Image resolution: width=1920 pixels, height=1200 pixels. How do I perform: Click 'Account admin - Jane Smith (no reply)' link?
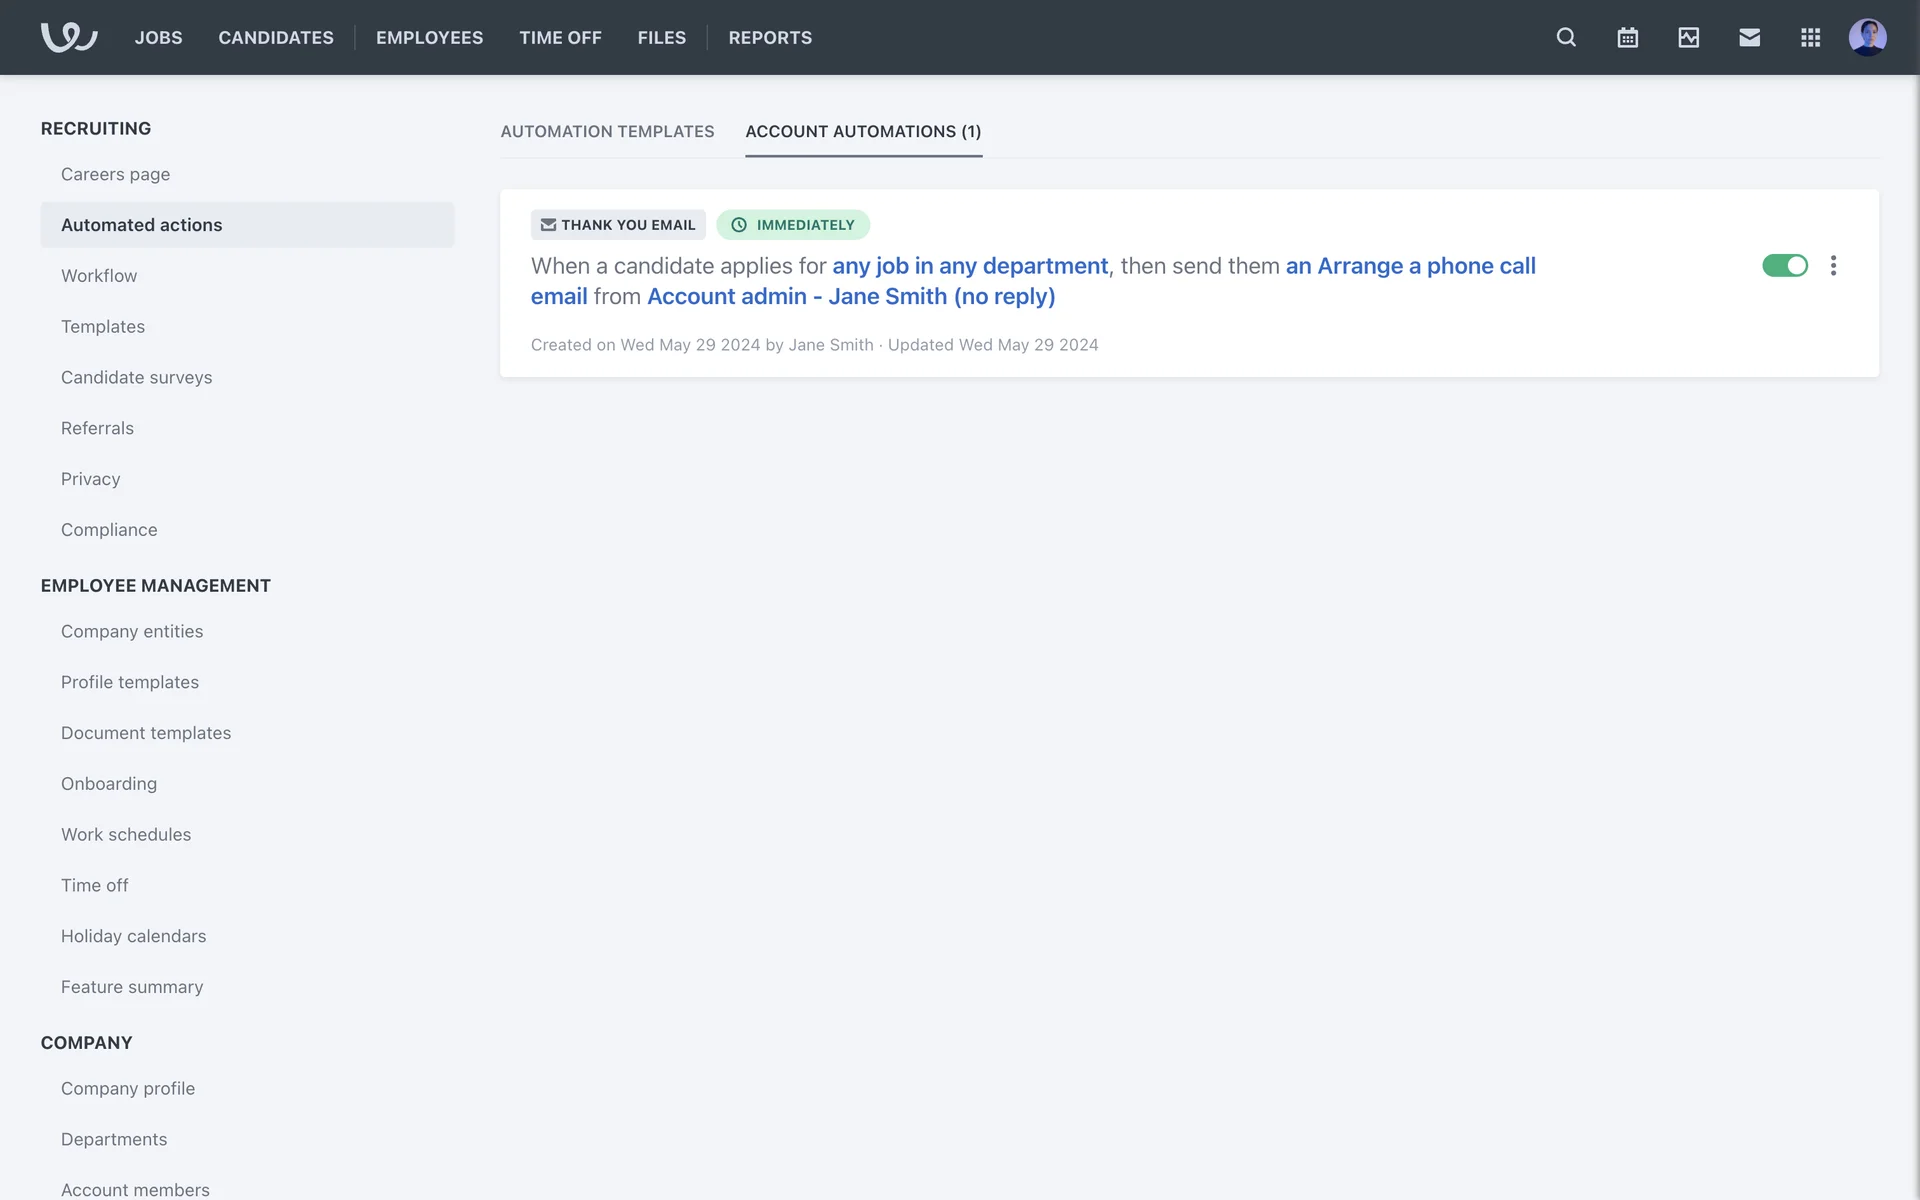coord(851,297)
